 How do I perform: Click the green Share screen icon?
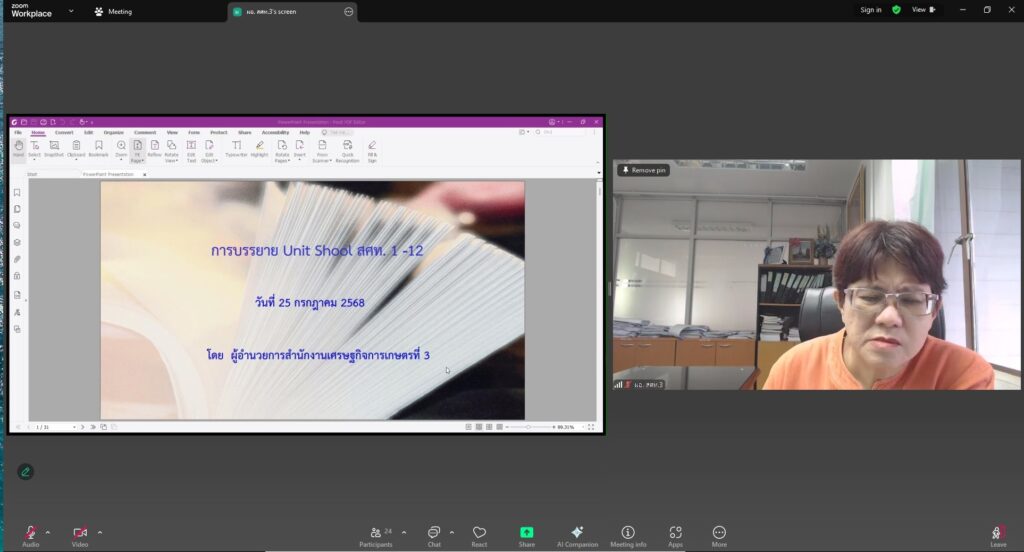click(x=526, y=532)
